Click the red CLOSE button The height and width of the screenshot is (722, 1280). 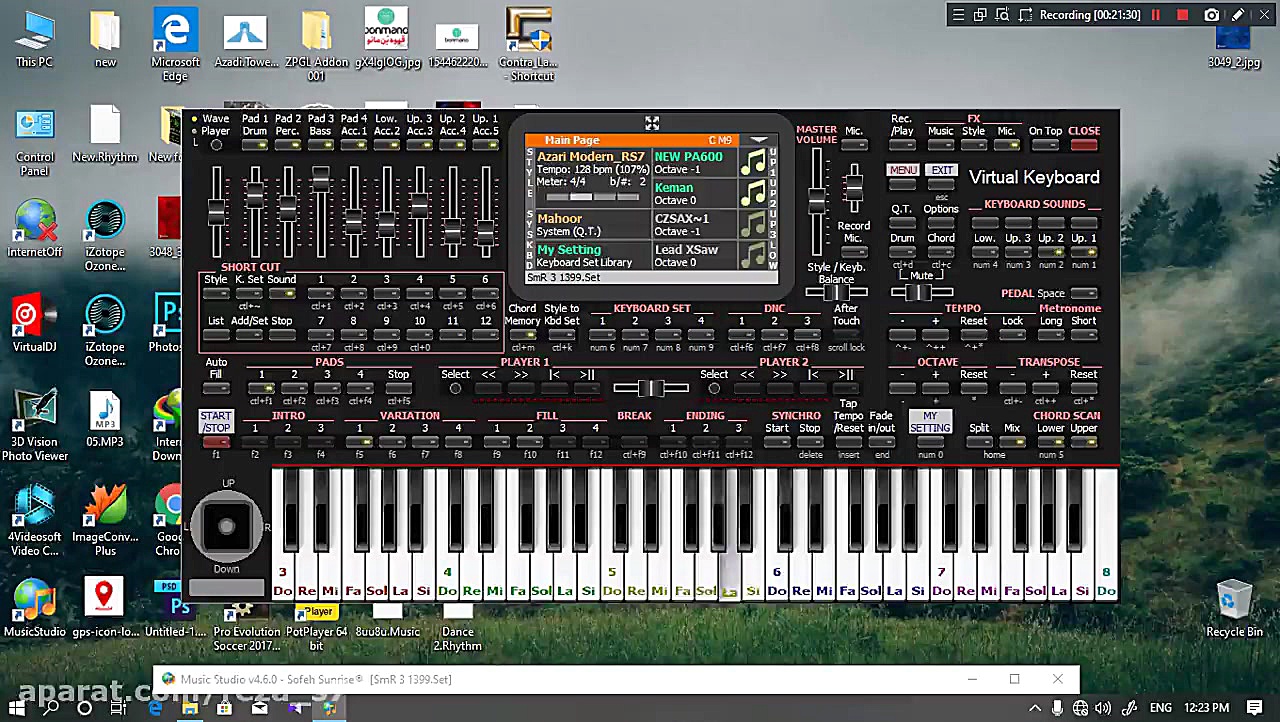(1084, 145)
